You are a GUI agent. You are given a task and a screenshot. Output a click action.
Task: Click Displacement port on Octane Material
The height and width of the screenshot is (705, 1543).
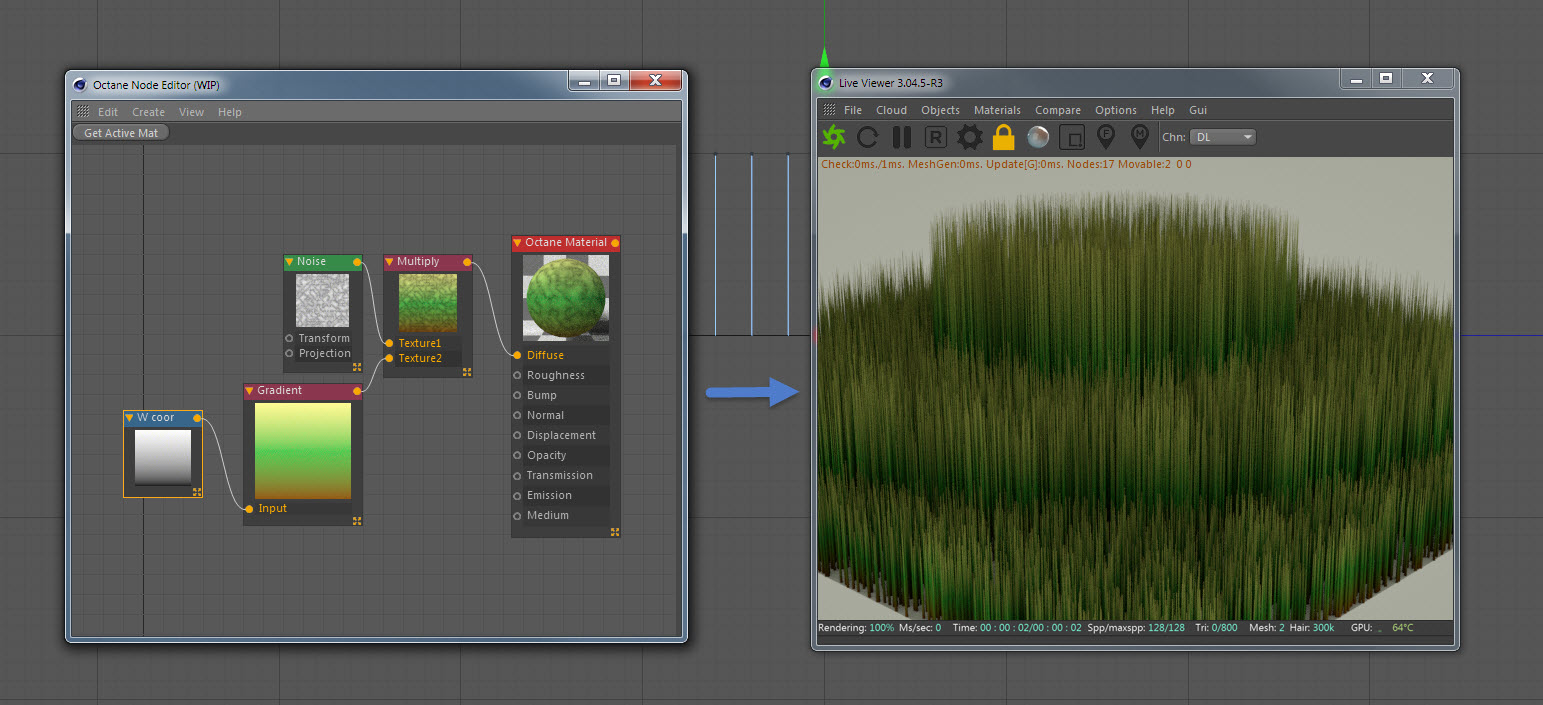coord(517,435)
